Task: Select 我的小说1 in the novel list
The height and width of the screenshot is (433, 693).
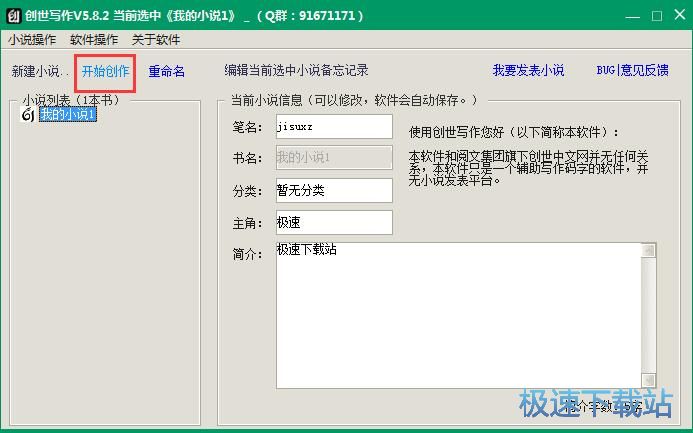Action: pyautogui.click(x=68, y=114)
